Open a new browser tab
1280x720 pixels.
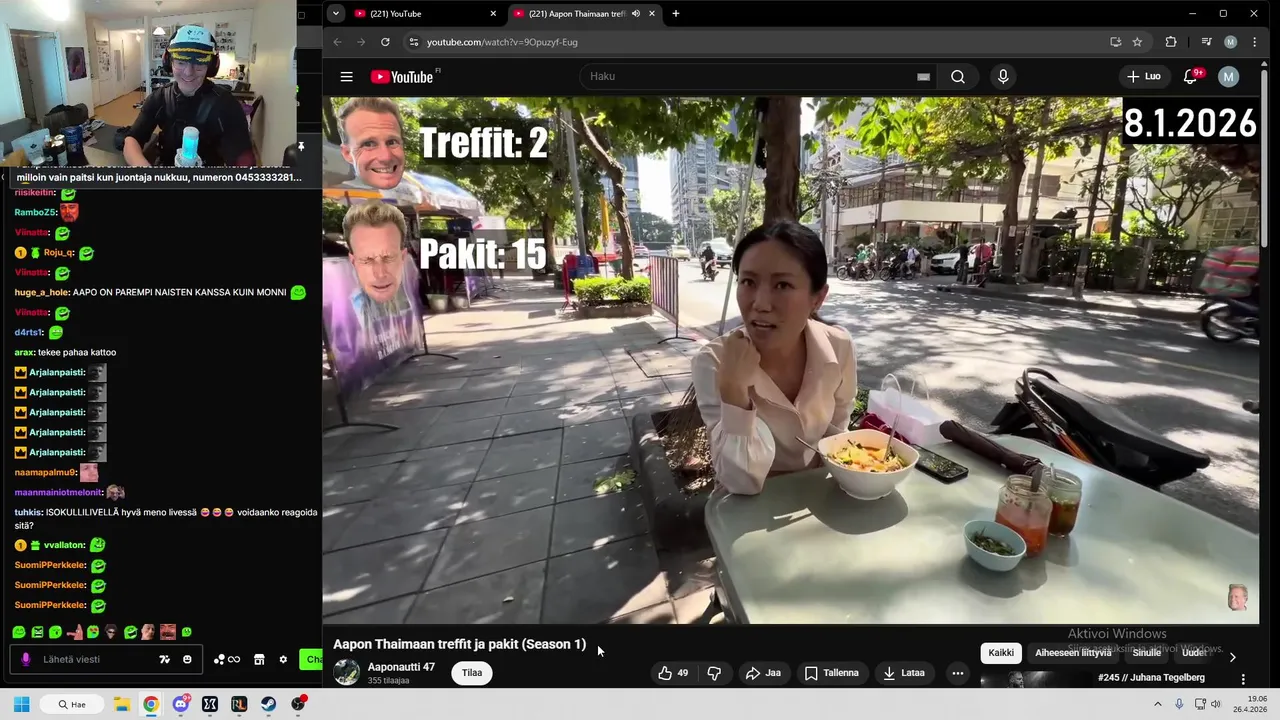tap(676, 13)
